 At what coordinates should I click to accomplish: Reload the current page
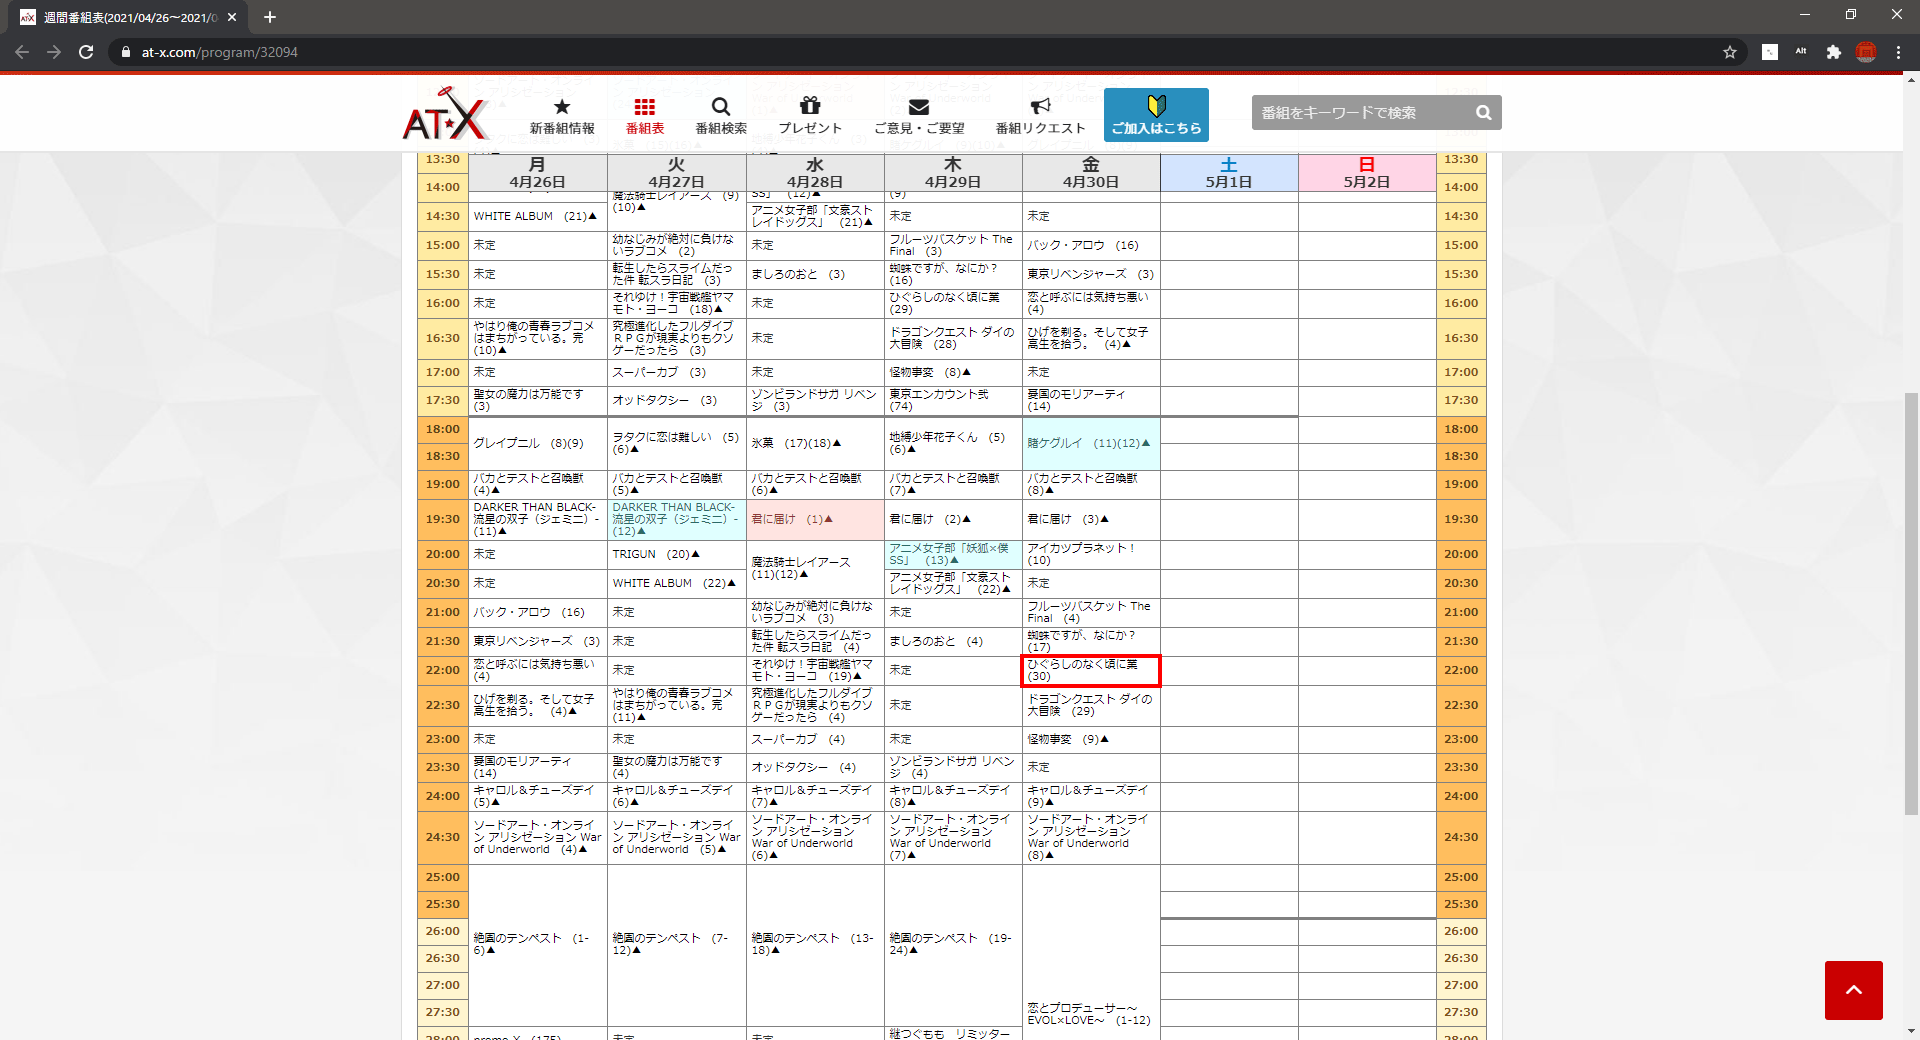(86, 52)
